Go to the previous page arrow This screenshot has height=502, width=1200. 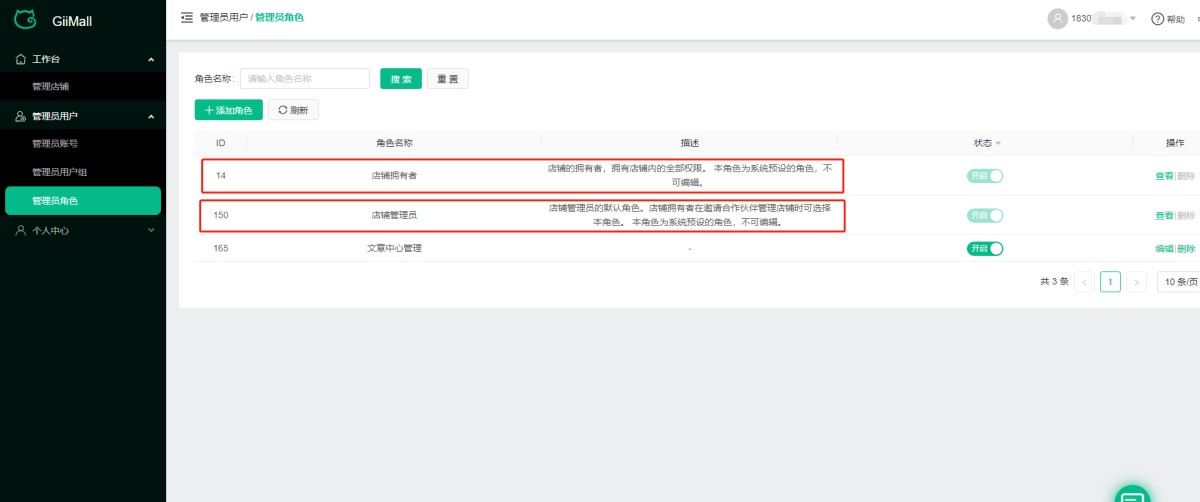pos(1084,282)
